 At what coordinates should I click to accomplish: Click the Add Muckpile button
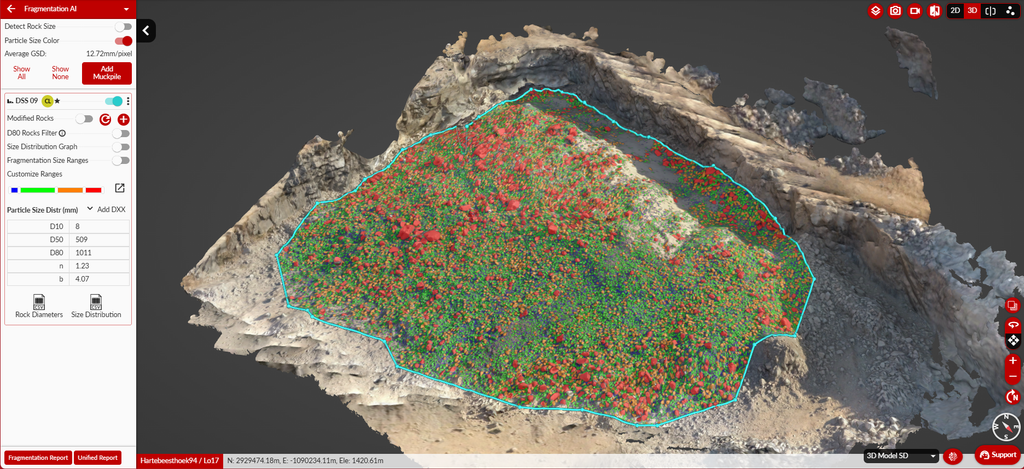106,73
